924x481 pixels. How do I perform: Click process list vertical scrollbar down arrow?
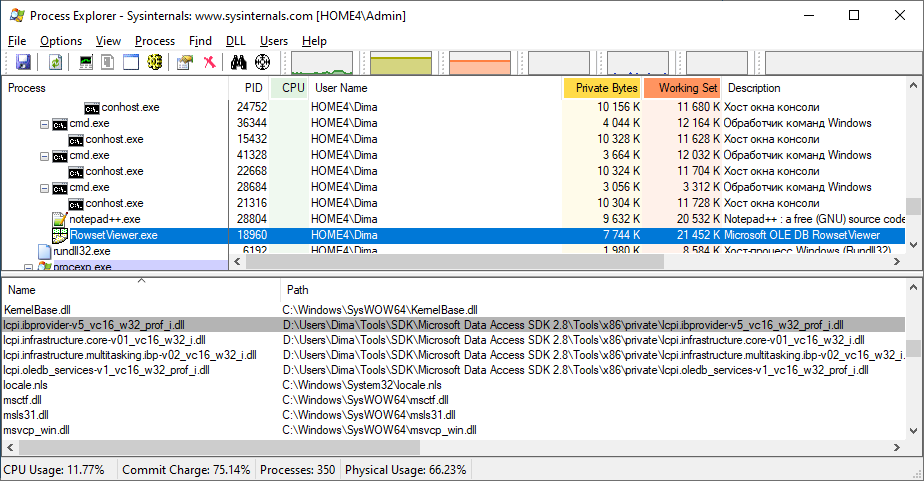pyautogui.click(x=913, y=245)
